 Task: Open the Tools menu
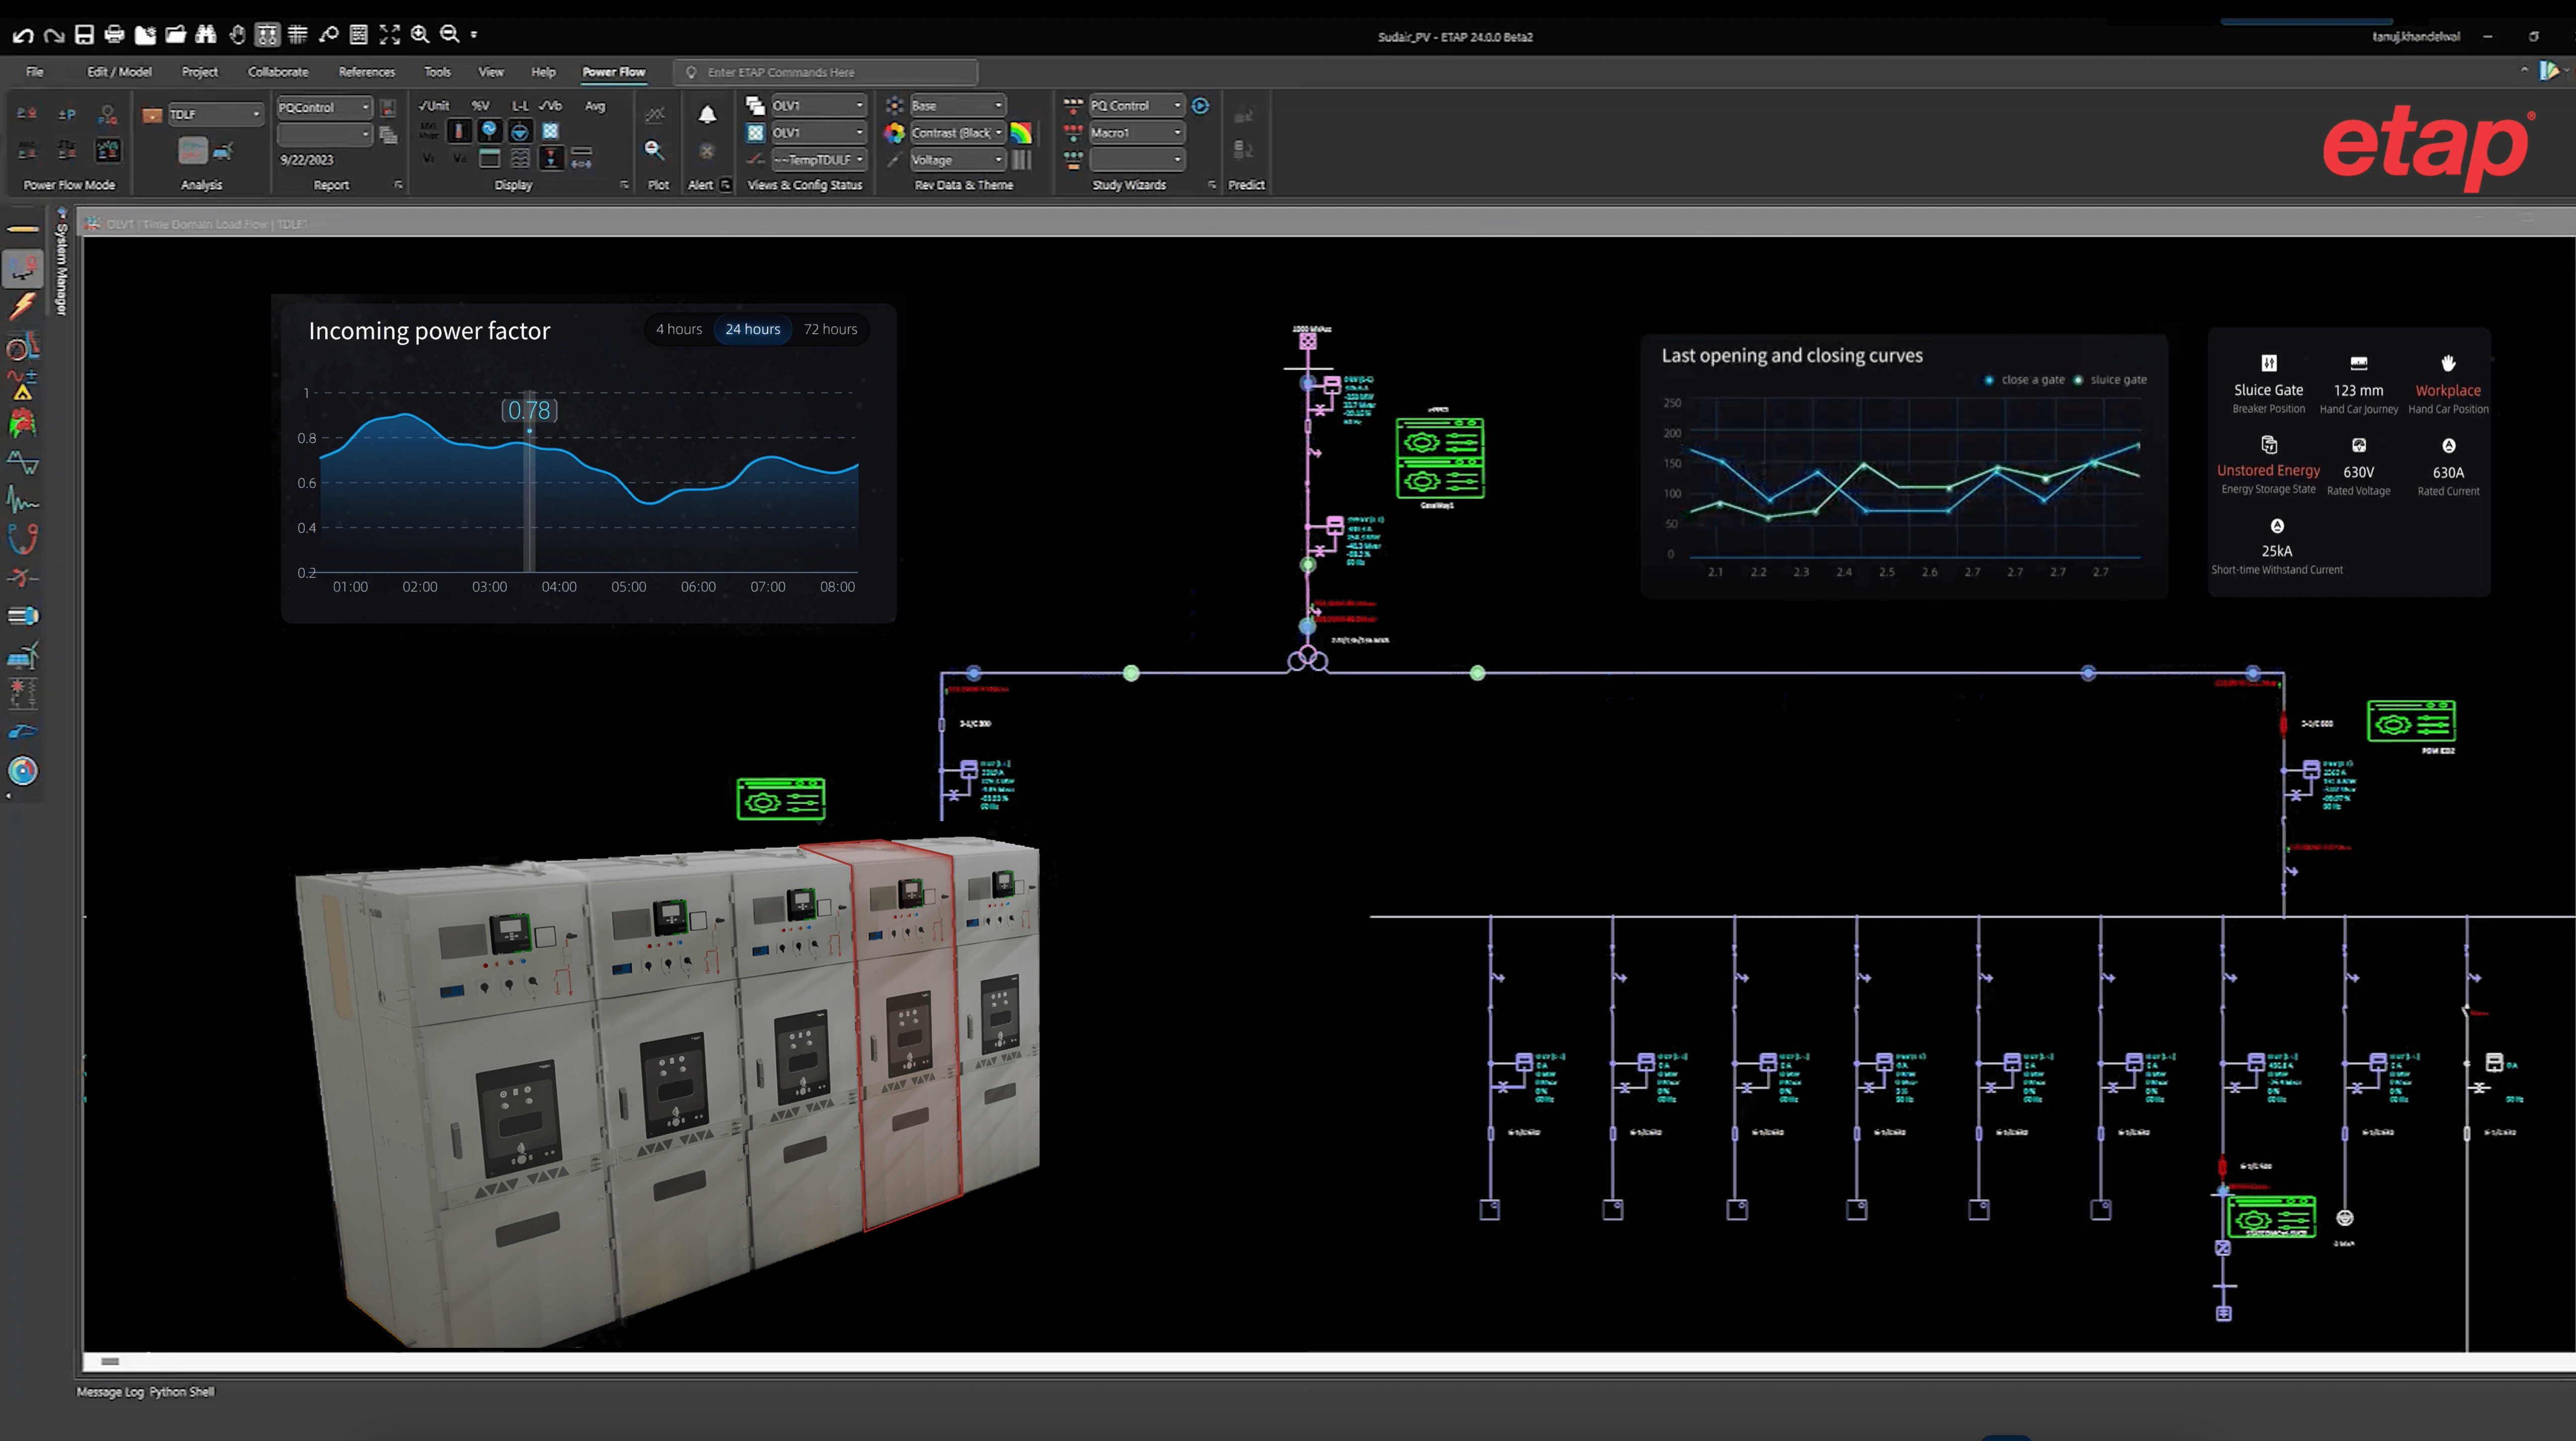tap(437, 71)
